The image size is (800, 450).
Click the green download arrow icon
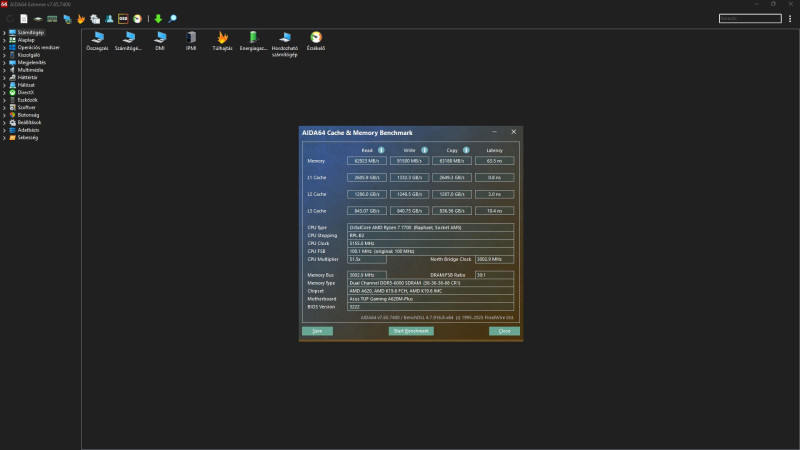(x=158, y=19)
